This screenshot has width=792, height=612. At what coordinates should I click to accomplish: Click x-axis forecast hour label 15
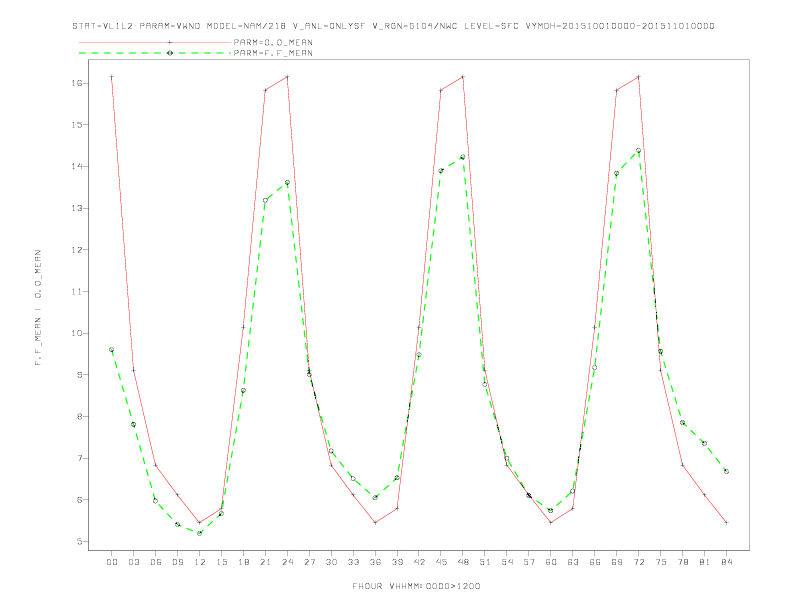[x=221, y=562]
